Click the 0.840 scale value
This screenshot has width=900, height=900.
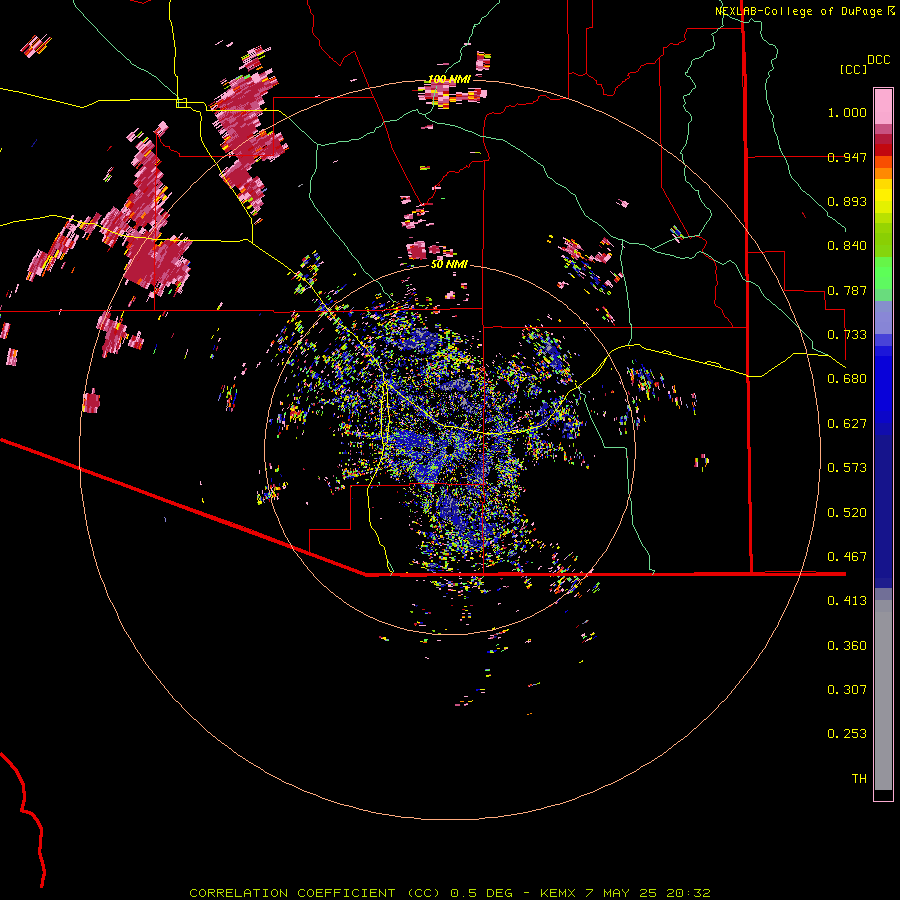(847, 246)
